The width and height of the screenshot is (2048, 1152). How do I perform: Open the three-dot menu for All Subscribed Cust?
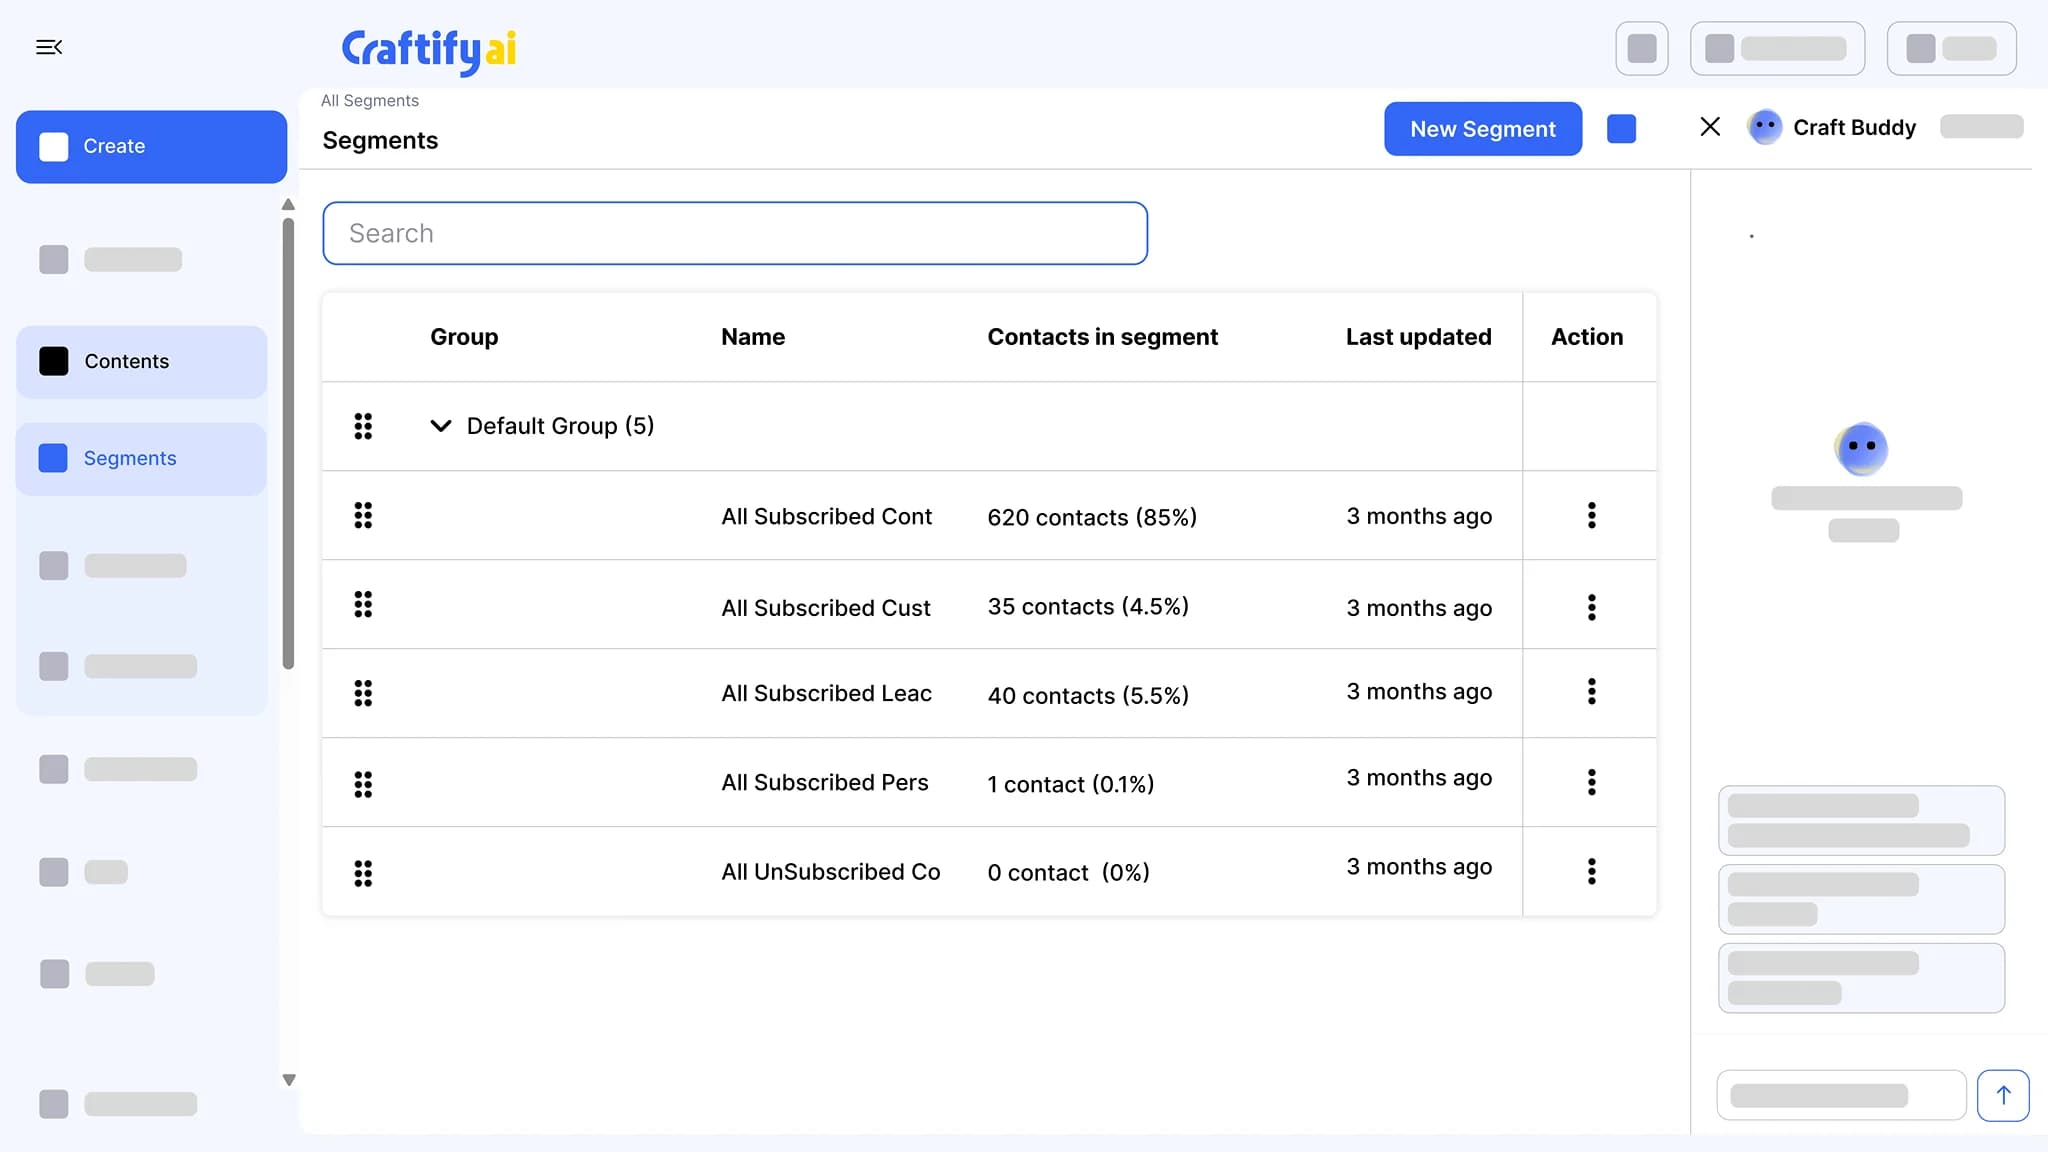pos(1591,607)
